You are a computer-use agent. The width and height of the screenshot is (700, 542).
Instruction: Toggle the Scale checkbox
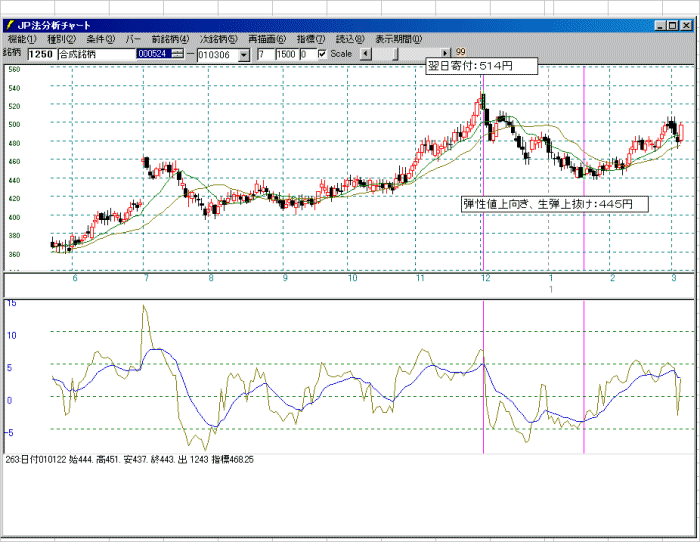[322, 53]
